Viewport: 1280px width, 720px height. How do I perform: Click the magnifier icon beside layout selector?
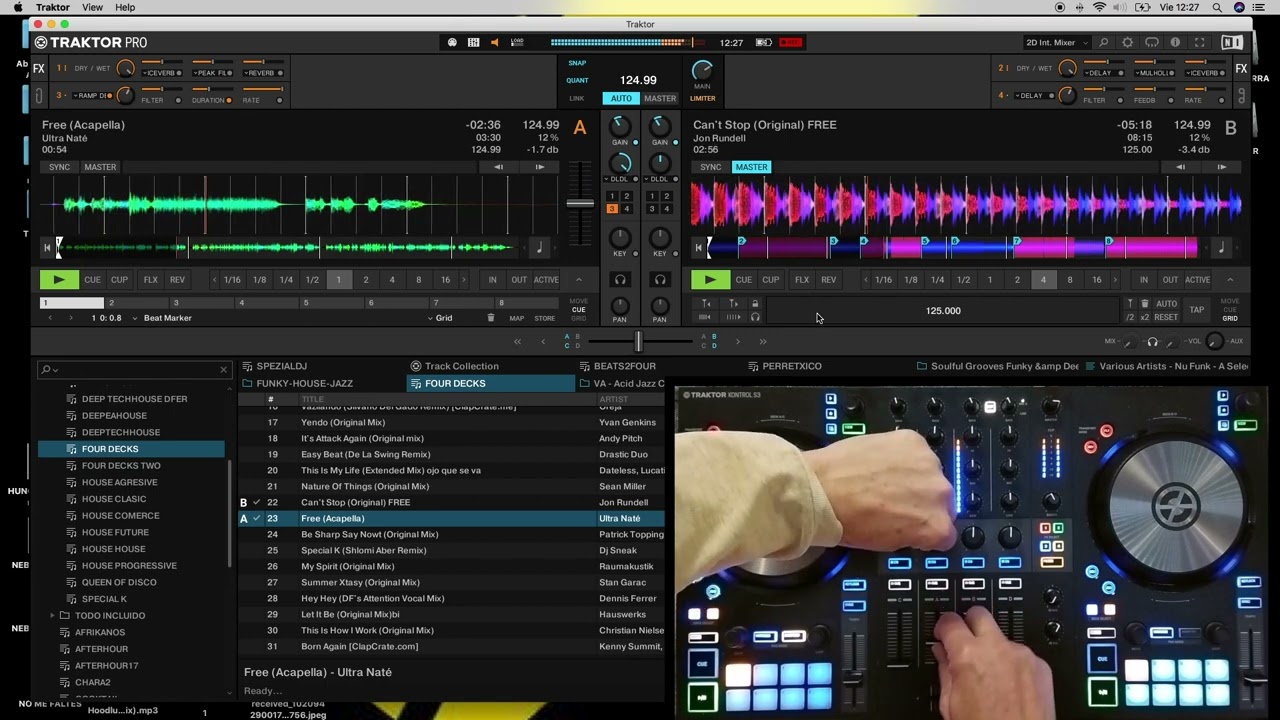(1103, 42)
